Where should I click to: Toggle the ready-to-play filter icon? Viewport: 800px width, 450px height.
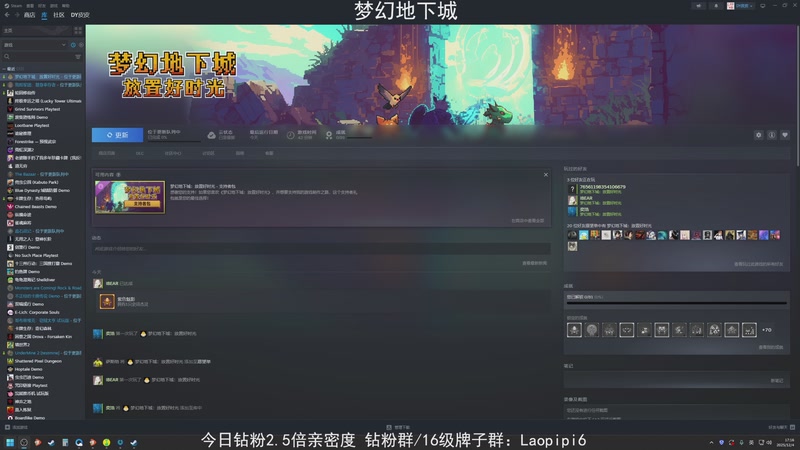pos(81,45)
